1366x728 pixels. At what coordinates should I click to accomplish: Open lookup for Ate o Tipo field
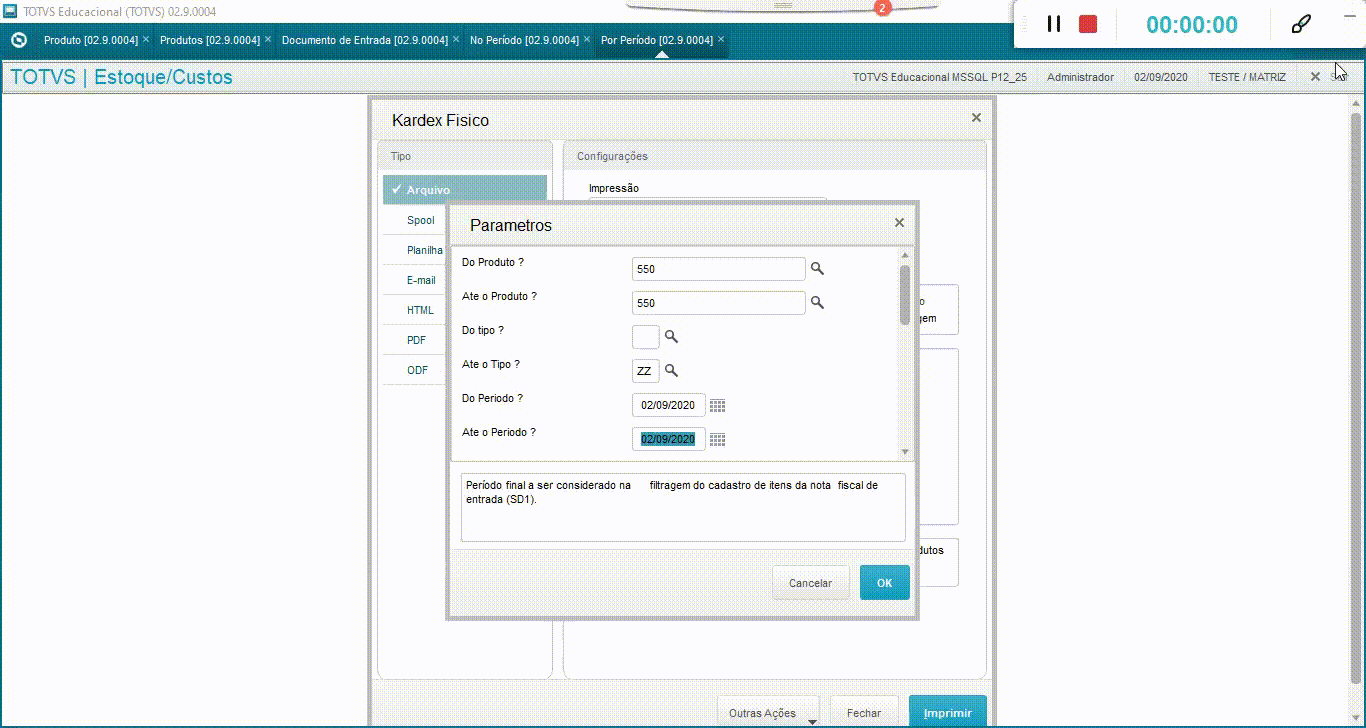(x=672, y=371)
